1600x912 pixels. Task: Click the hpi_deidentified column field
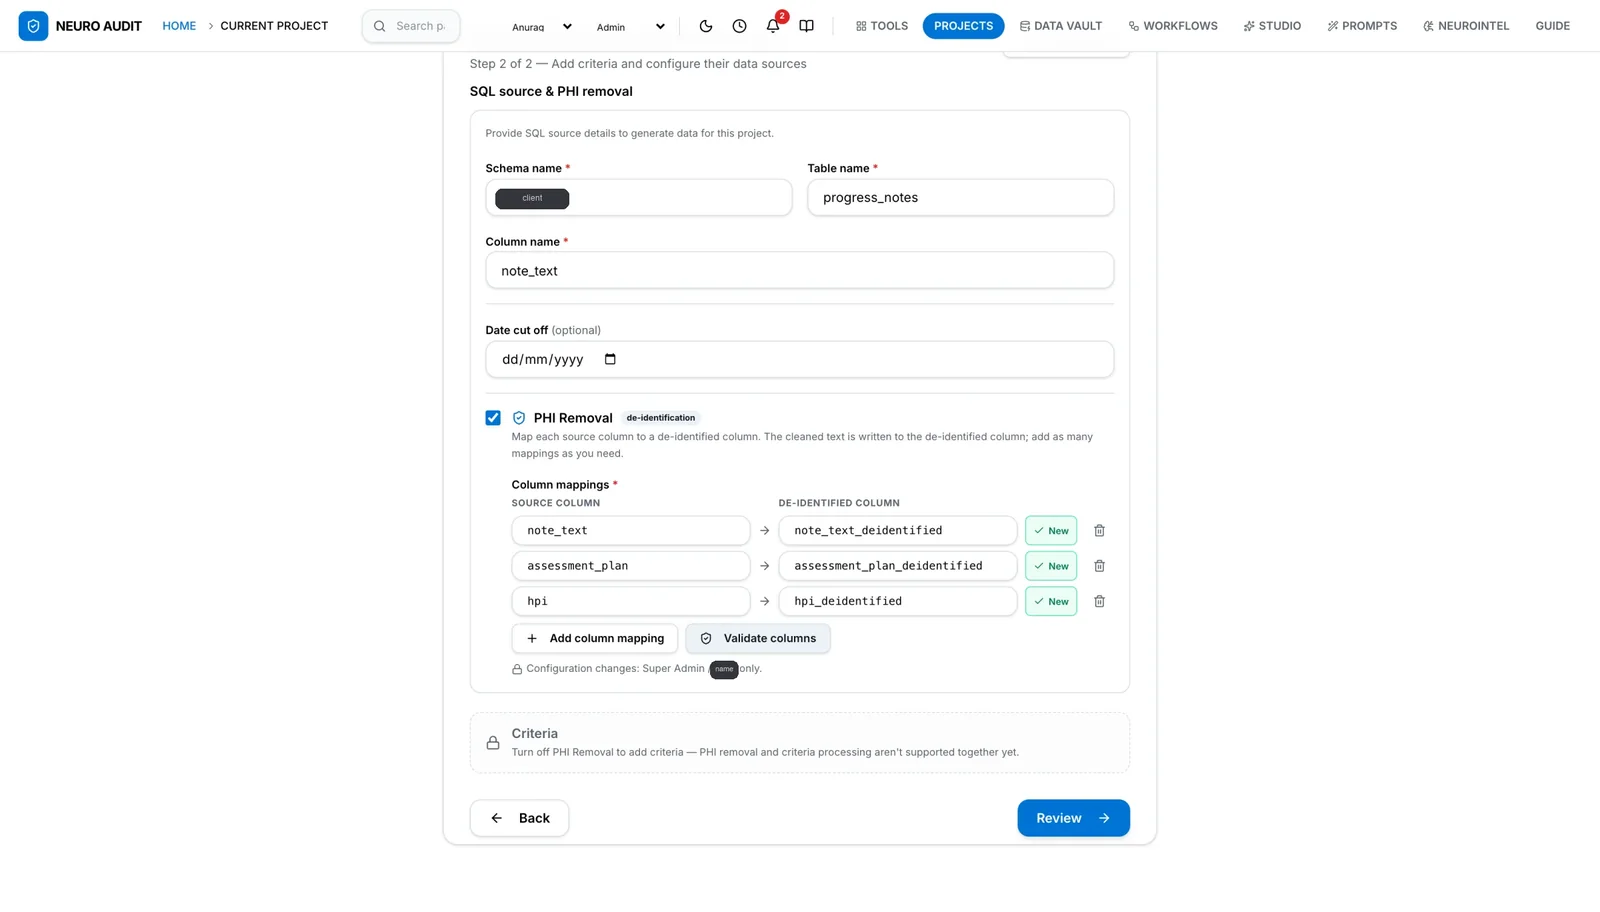pyautogui.click(x=897, y=601)
